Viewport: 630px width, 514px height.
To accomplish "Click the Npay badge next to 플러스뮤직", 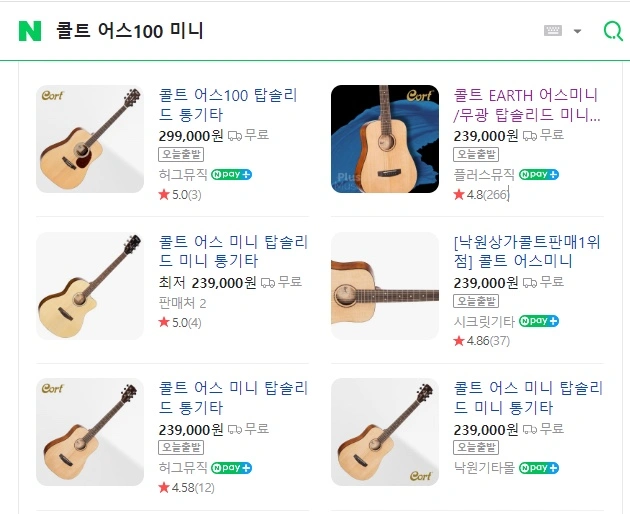I will click(x=539, y=174).
